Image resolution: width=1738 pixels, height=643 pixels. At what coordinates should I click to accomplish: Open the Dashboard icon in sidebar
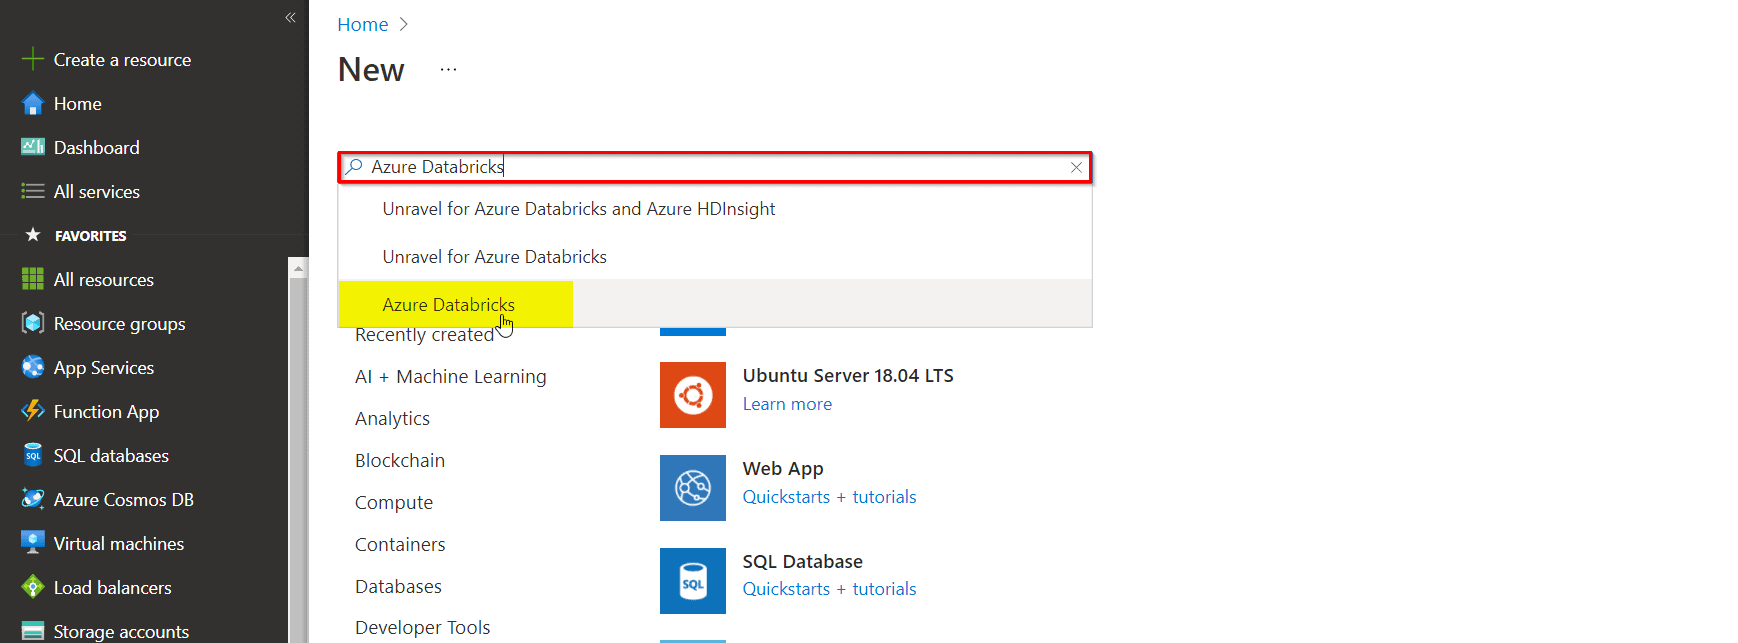tap(33, 148)
